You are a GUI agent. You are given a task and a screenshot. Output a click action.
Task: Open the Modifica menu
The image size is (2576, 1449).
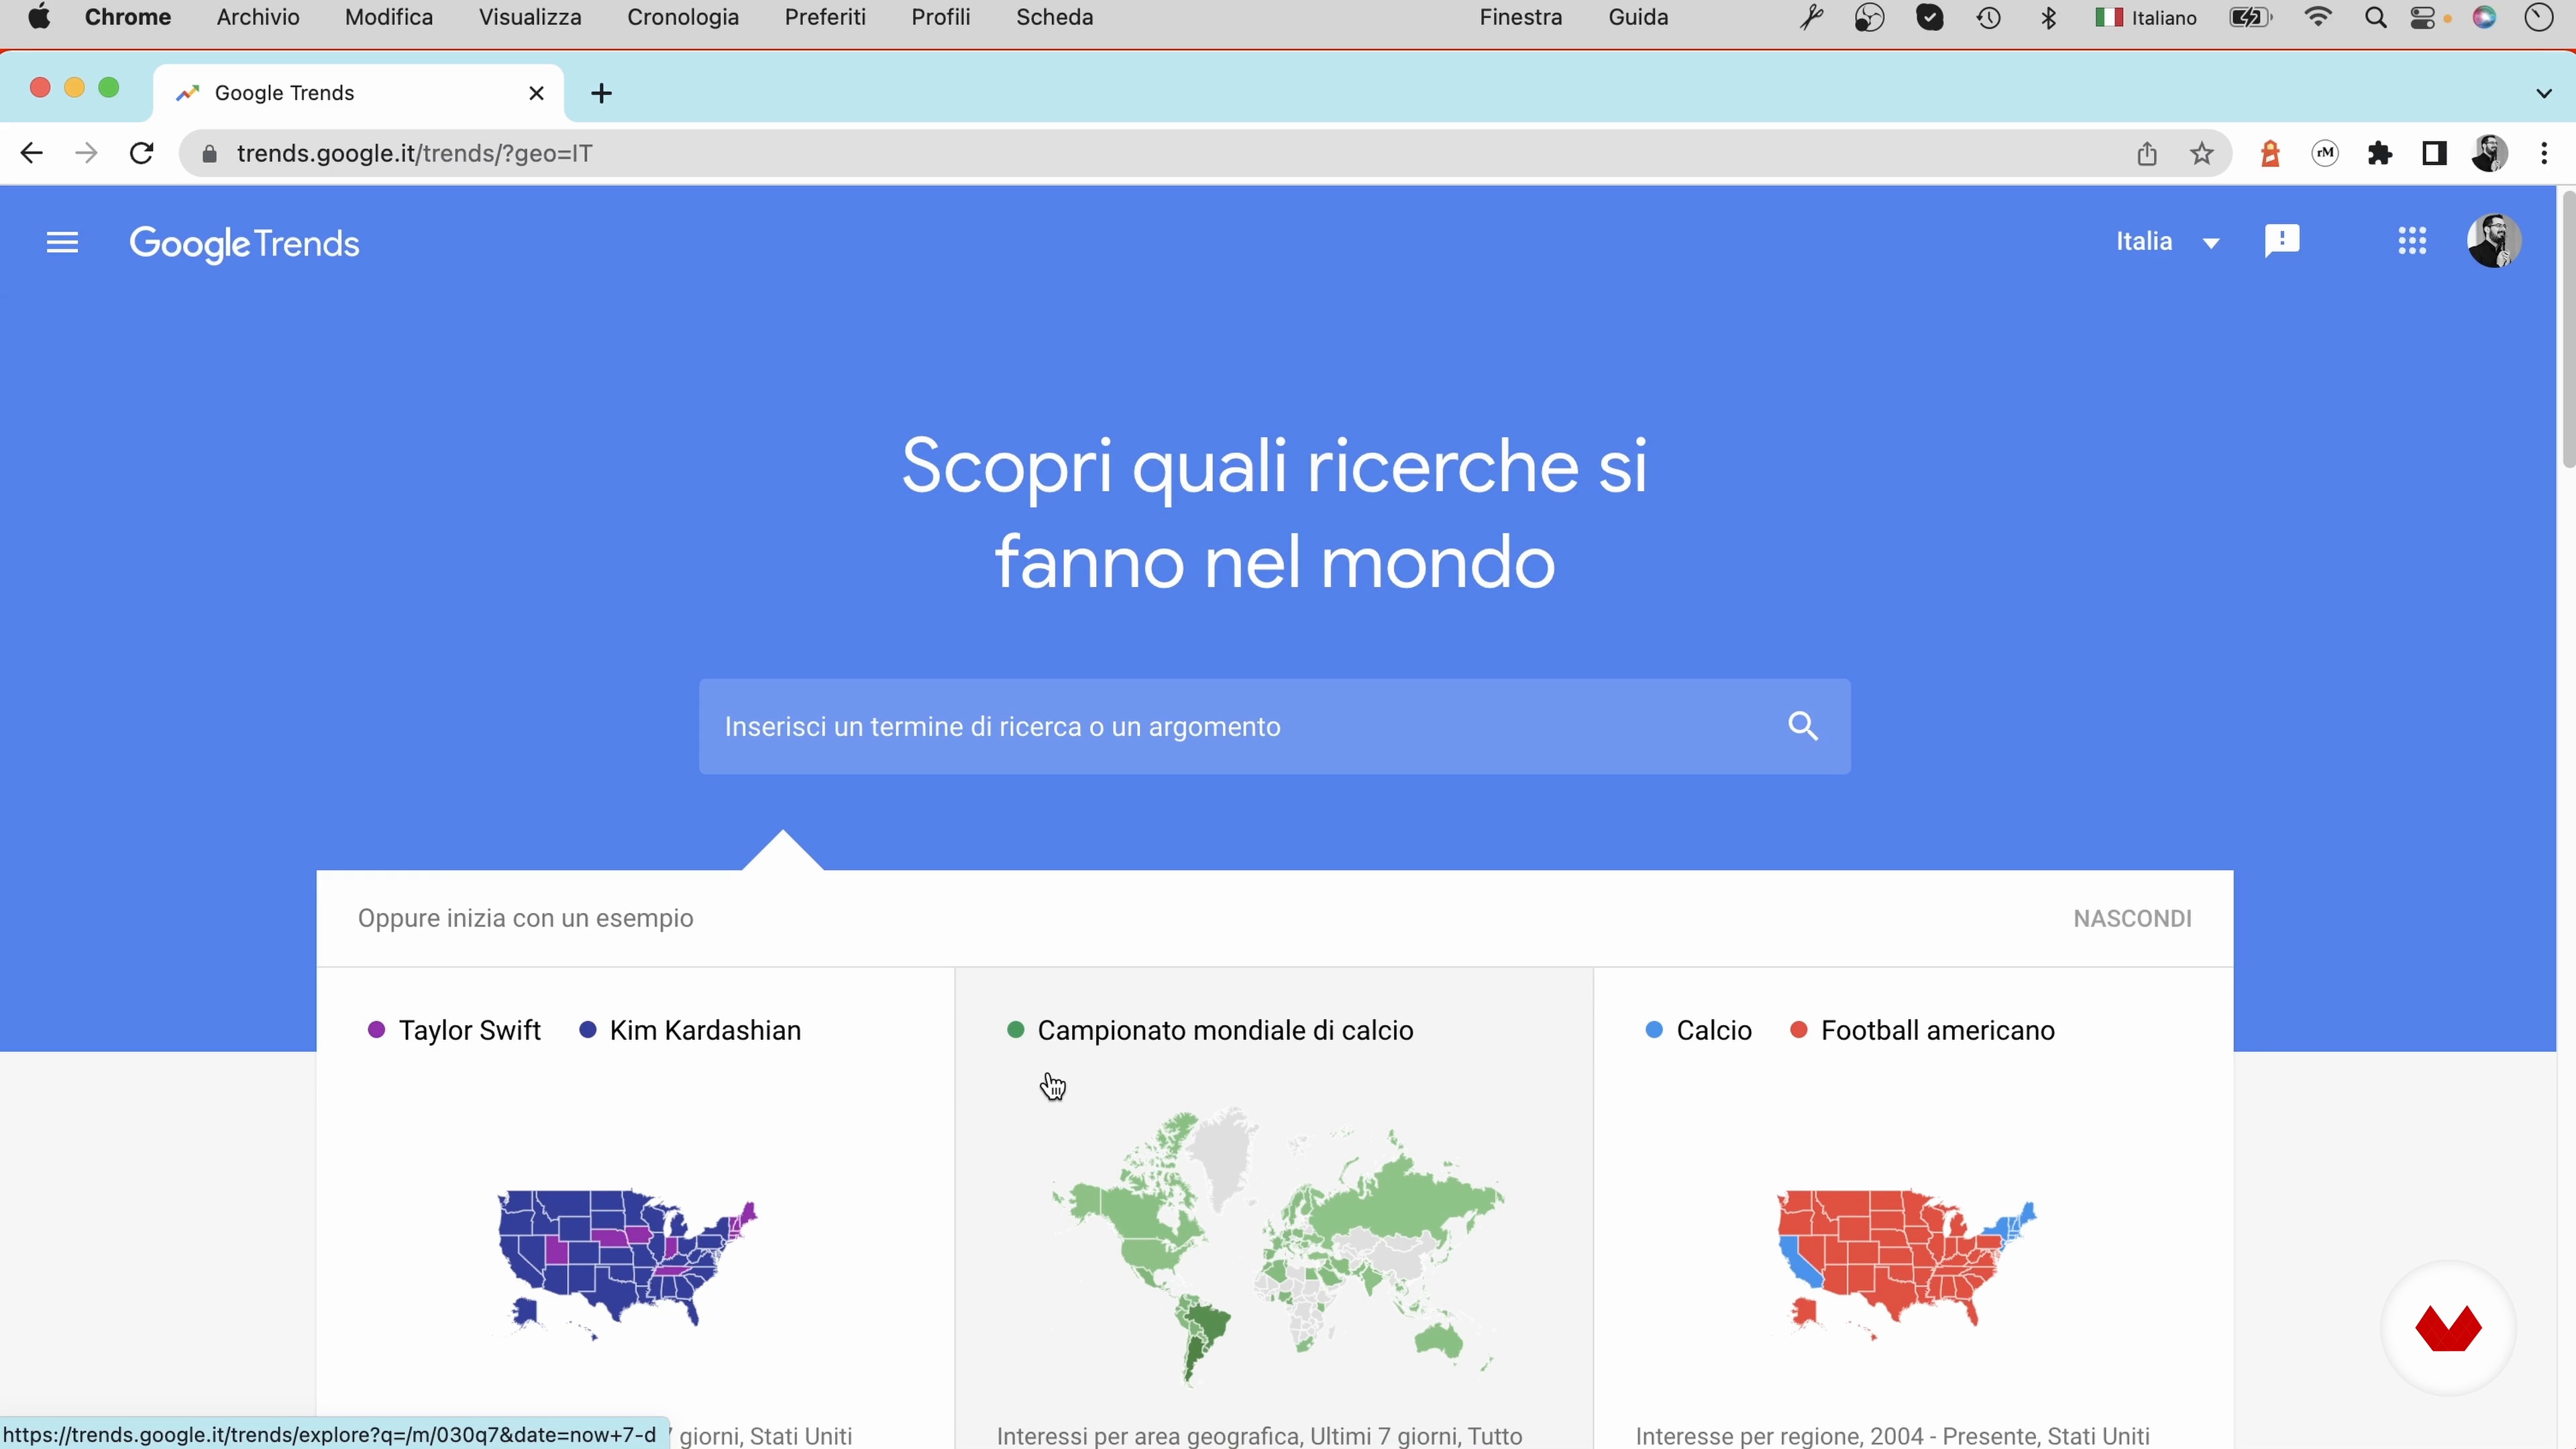[389, 17]
